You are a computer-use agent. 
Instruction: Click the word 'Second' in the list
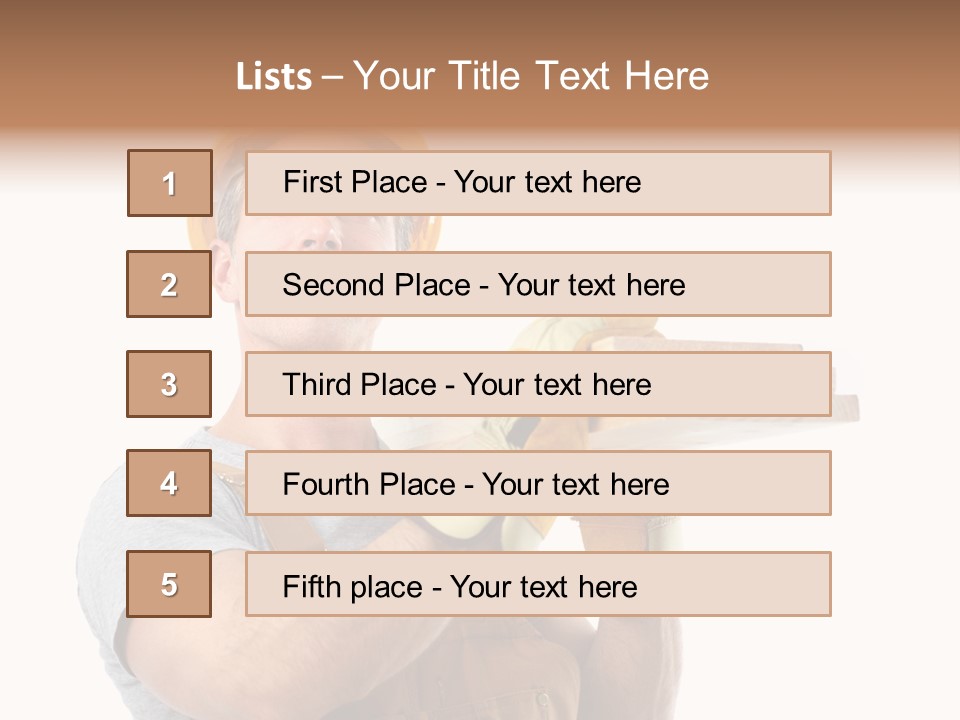tap(334, 285)
